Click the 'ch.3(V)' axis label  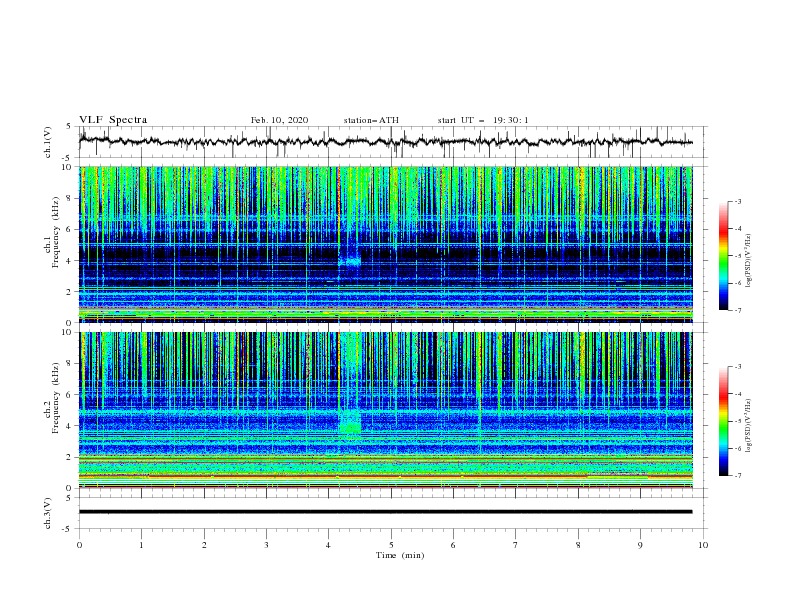(48, 513)
